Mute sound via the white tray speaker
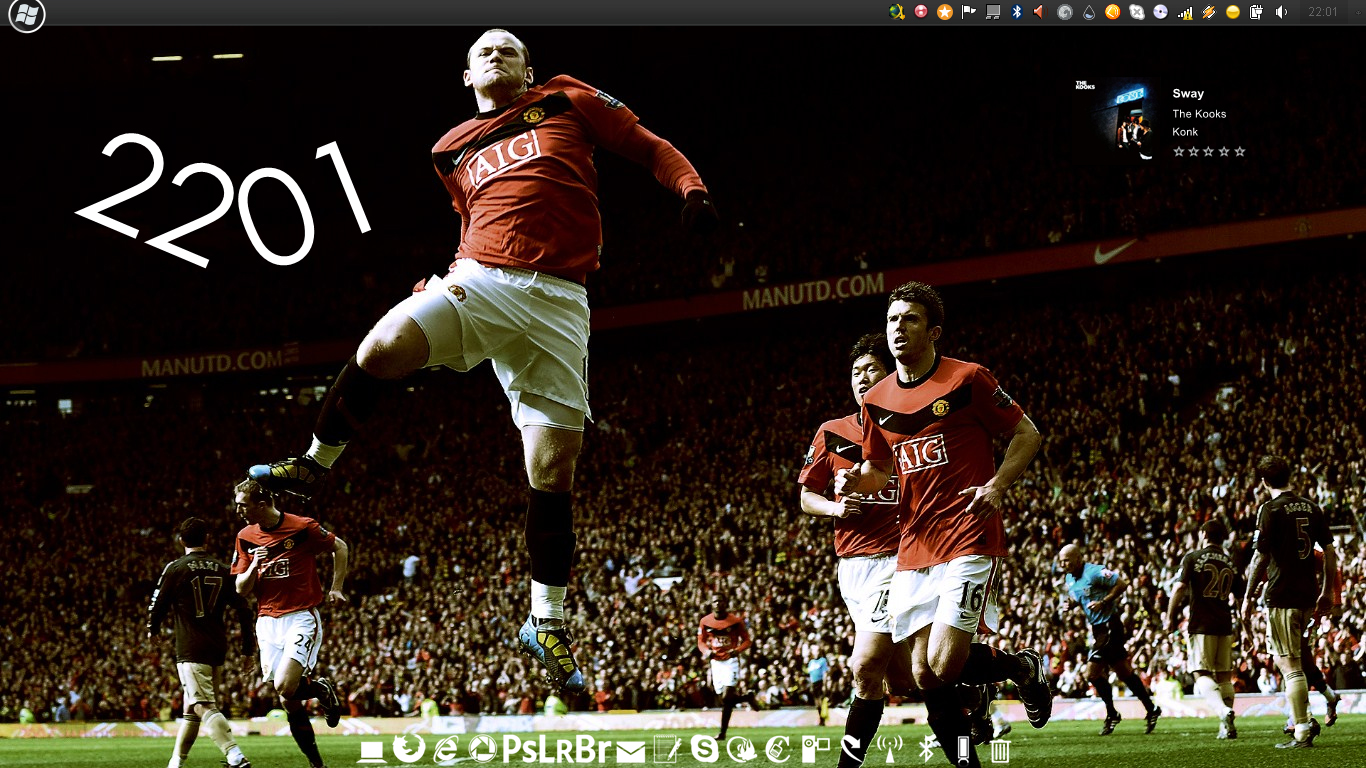This screenshot has width=1366, height=768. pyautogui.click(x=1281, y=12)
